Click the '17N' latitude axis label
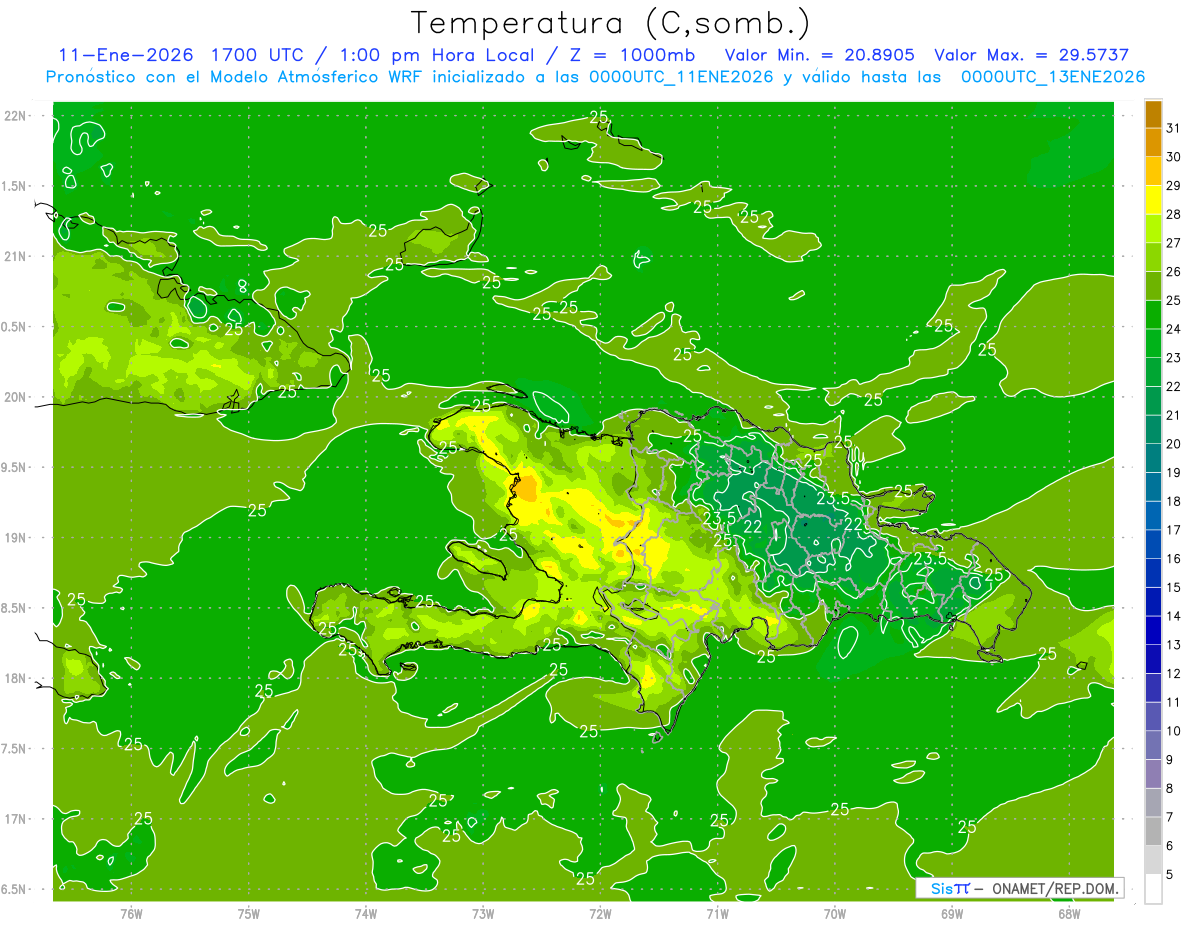The height and width of the screenshot is (927, 1200). [x=16, y=819]
